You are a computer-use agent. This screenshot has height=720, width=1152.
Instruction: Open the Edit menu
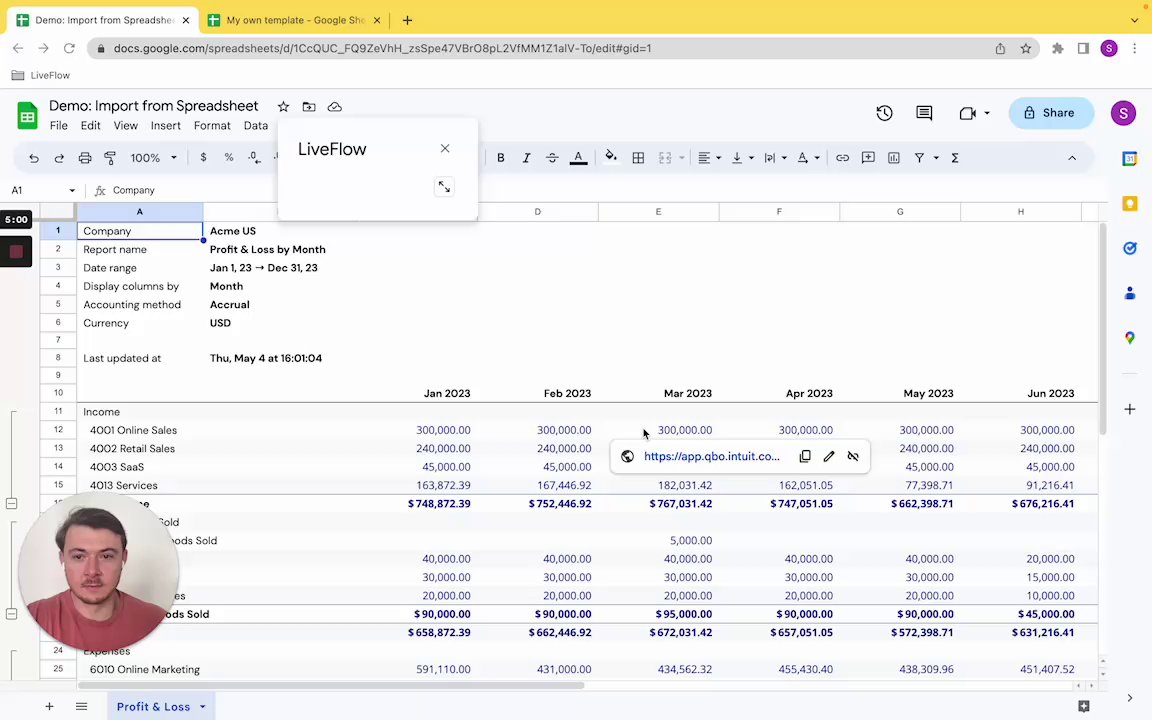[90, 126]
